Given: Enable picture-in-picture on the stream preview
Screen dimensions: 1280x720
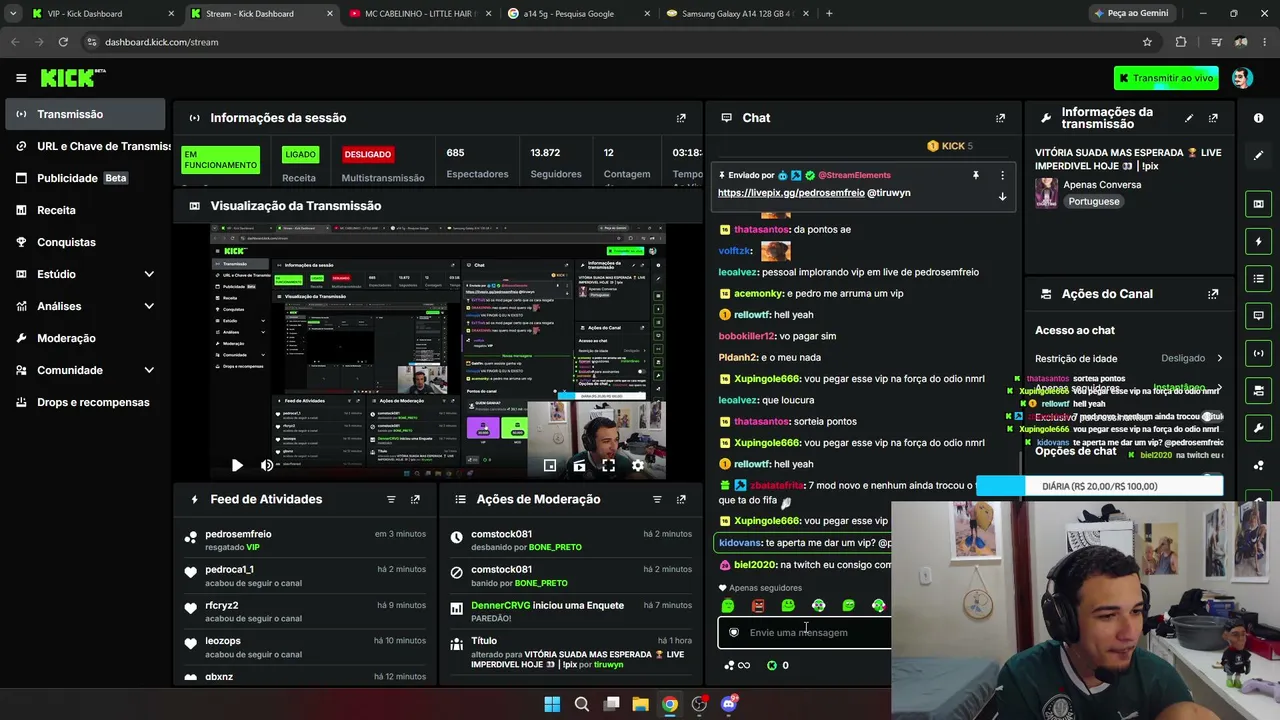Looking at the screenshot, I should [549, 465].
